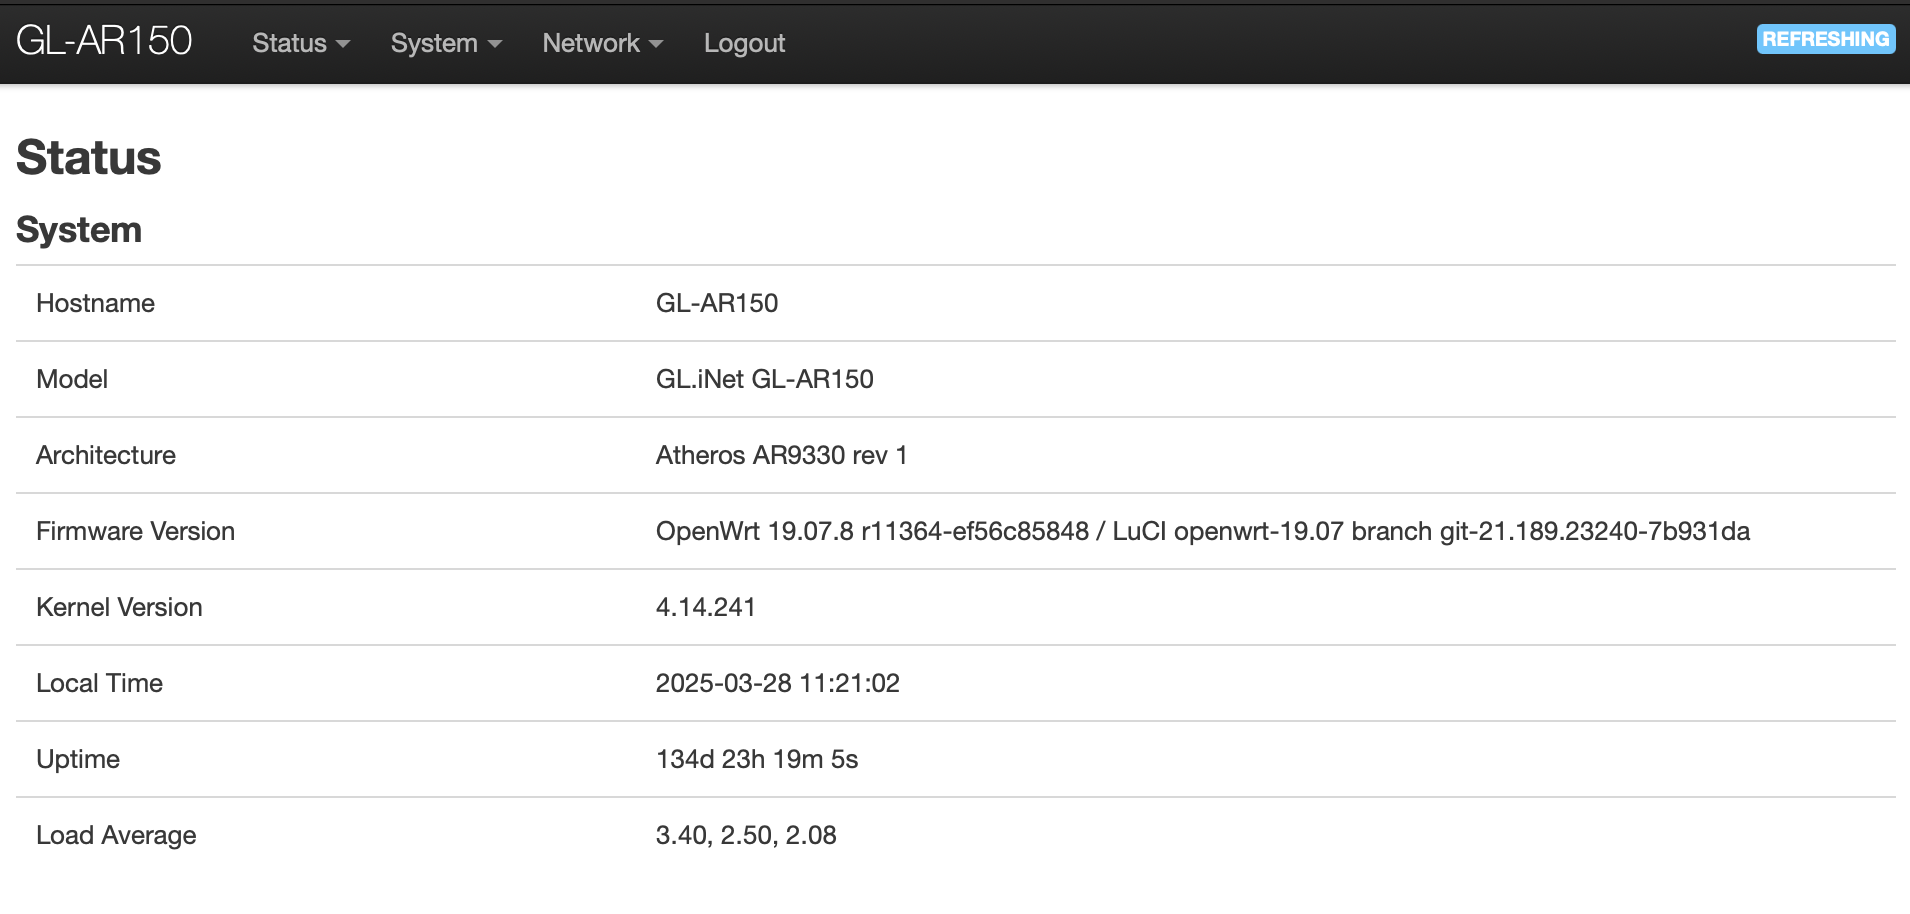Click the Local Time value
The height and width of the screenshot is (914, 1910).
(777, 683)
